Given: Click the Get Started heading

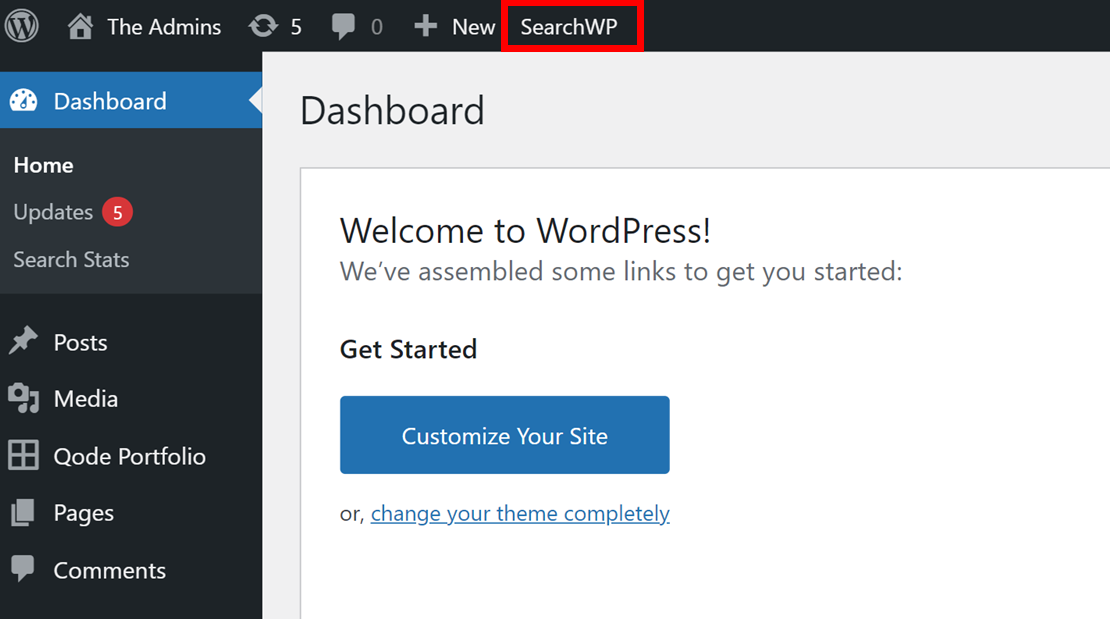Looking at the screenshot, I should click(408, 349).
